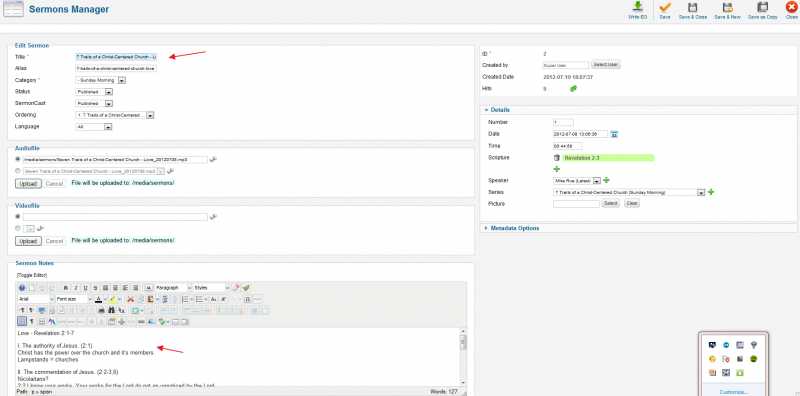This screenshot has height=396, width=800.
Task: Select the second Audiofile radio button
Action: (x=18, y=171)
